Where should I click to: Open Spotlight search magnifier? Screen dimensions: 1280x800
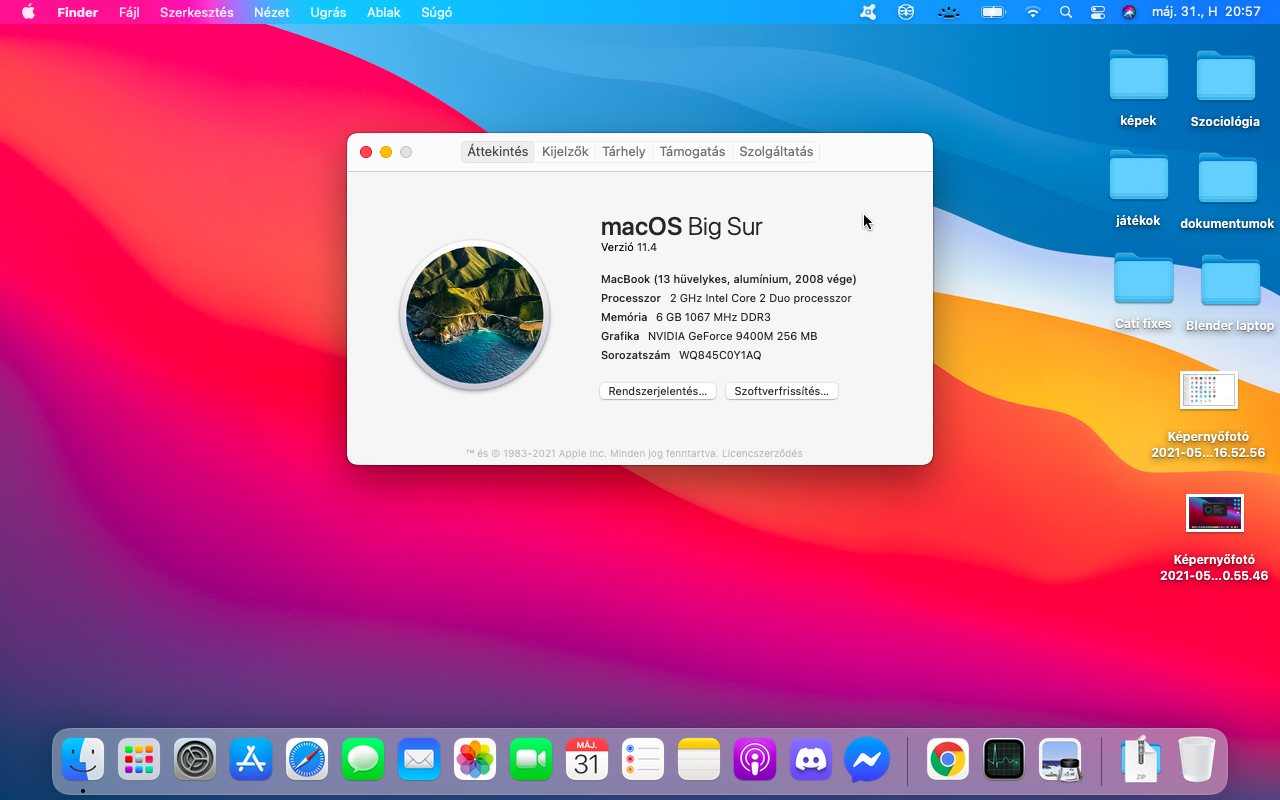pyautogui.click(x=1066, y=12)
